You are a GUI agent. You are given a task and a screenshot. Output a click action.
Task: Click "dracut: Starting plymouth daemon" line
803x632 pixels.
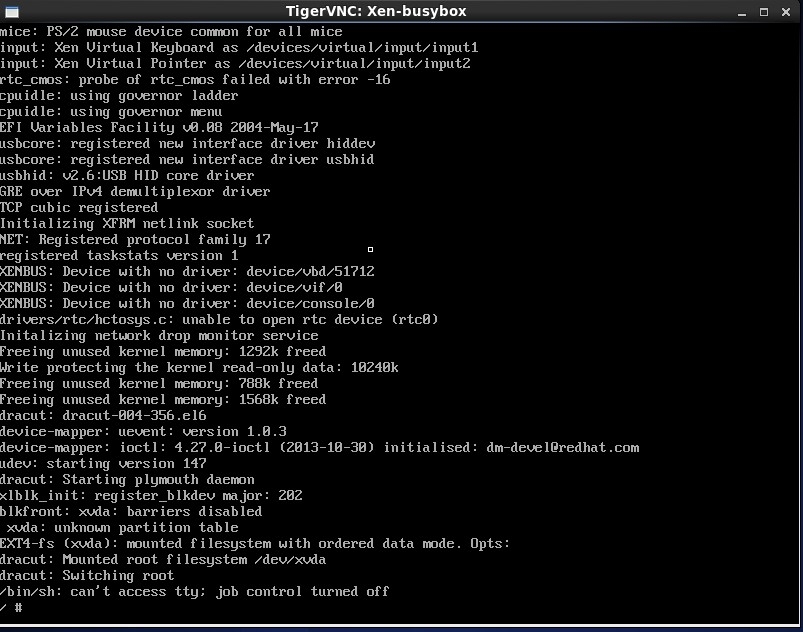(x=127, y=479)
